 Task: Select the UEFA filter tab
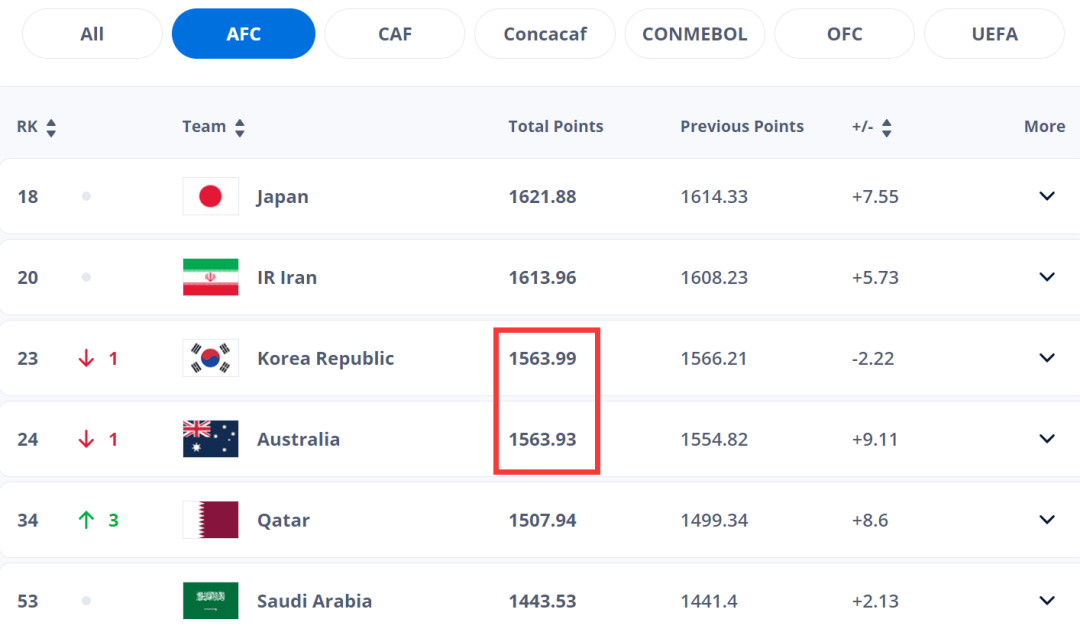click(x=995, y=34)
